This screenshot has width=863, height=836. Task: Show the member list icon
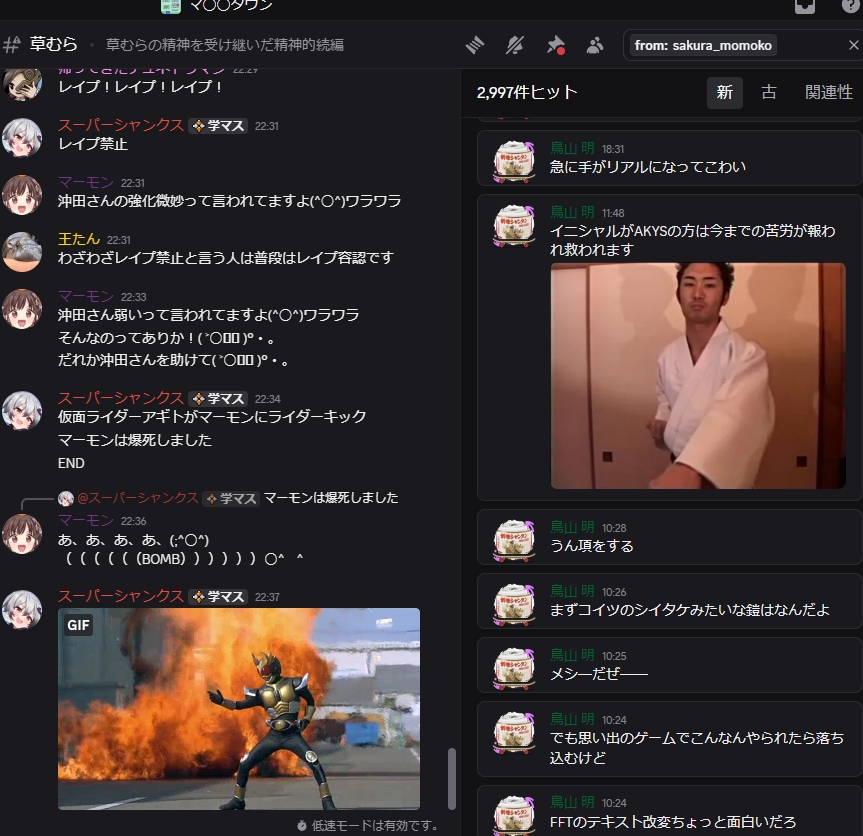(x=595, y=45)
